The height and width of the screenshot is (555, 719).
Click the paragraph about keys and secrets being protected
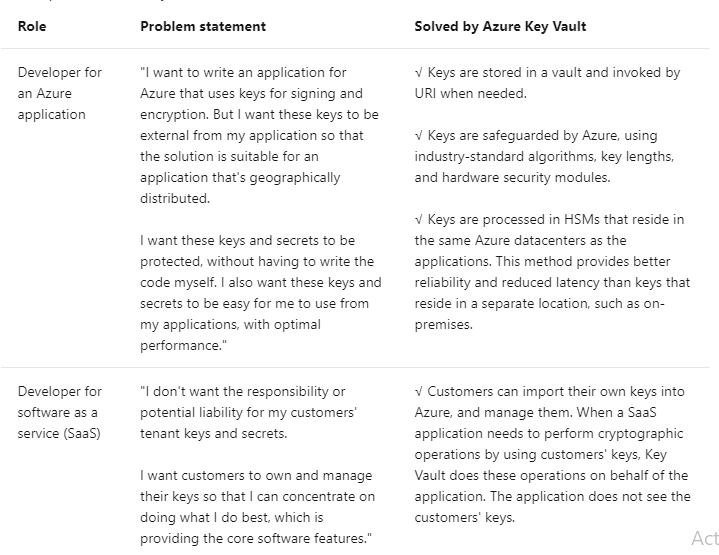point(260,293)
